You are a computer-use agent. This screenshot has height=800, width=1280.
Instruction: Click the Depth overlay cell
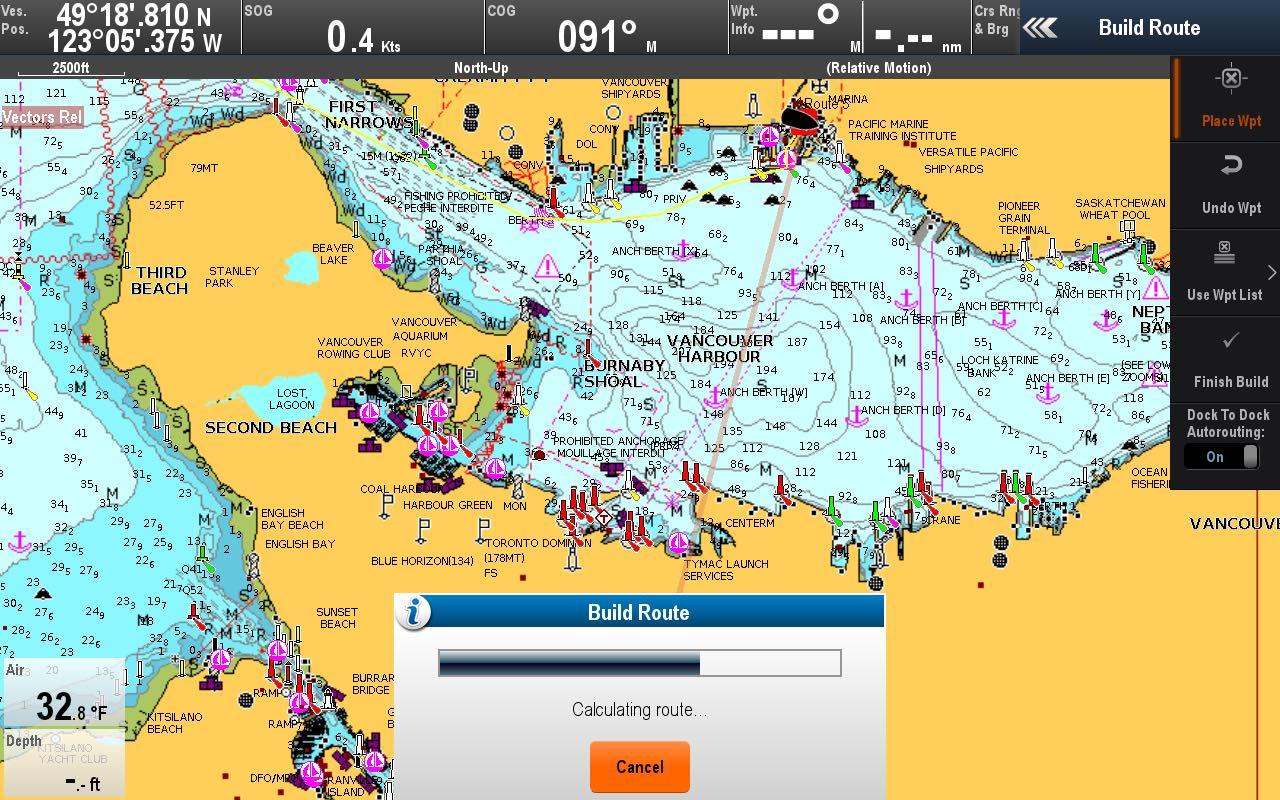(x=63, y=762)
